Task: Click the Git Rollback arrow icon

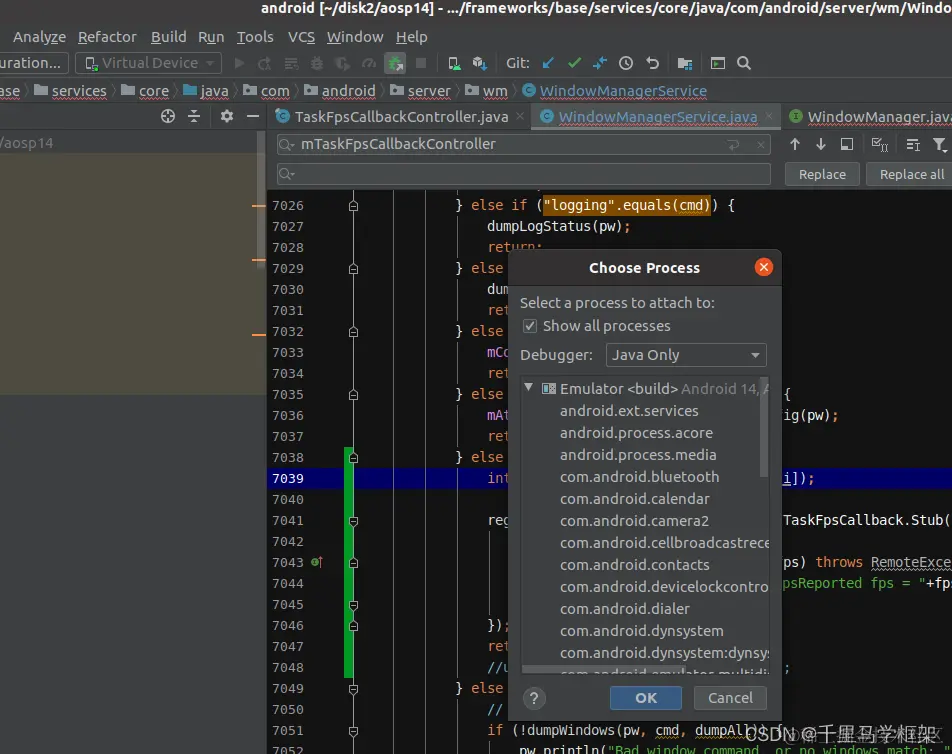Action: (x=653, y=63)
